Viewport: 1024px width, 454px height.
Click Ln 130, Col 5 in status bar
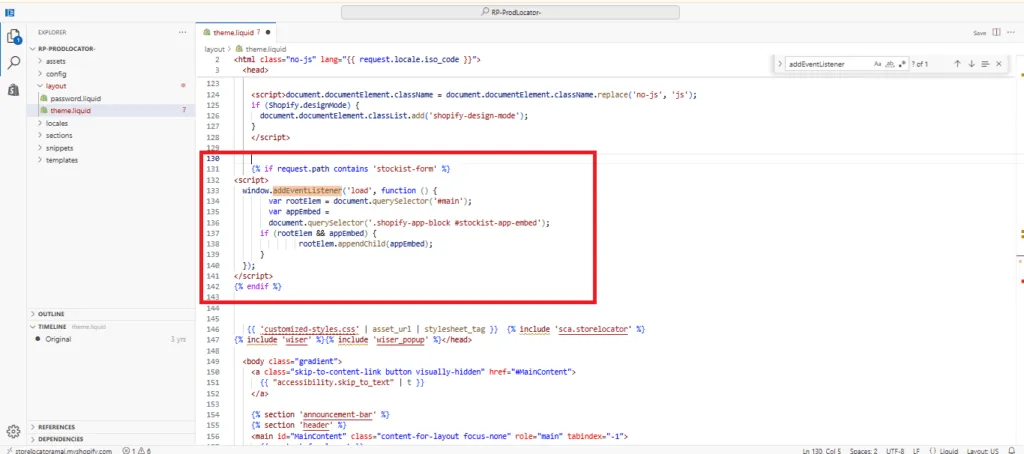click(x=824, y=450)
